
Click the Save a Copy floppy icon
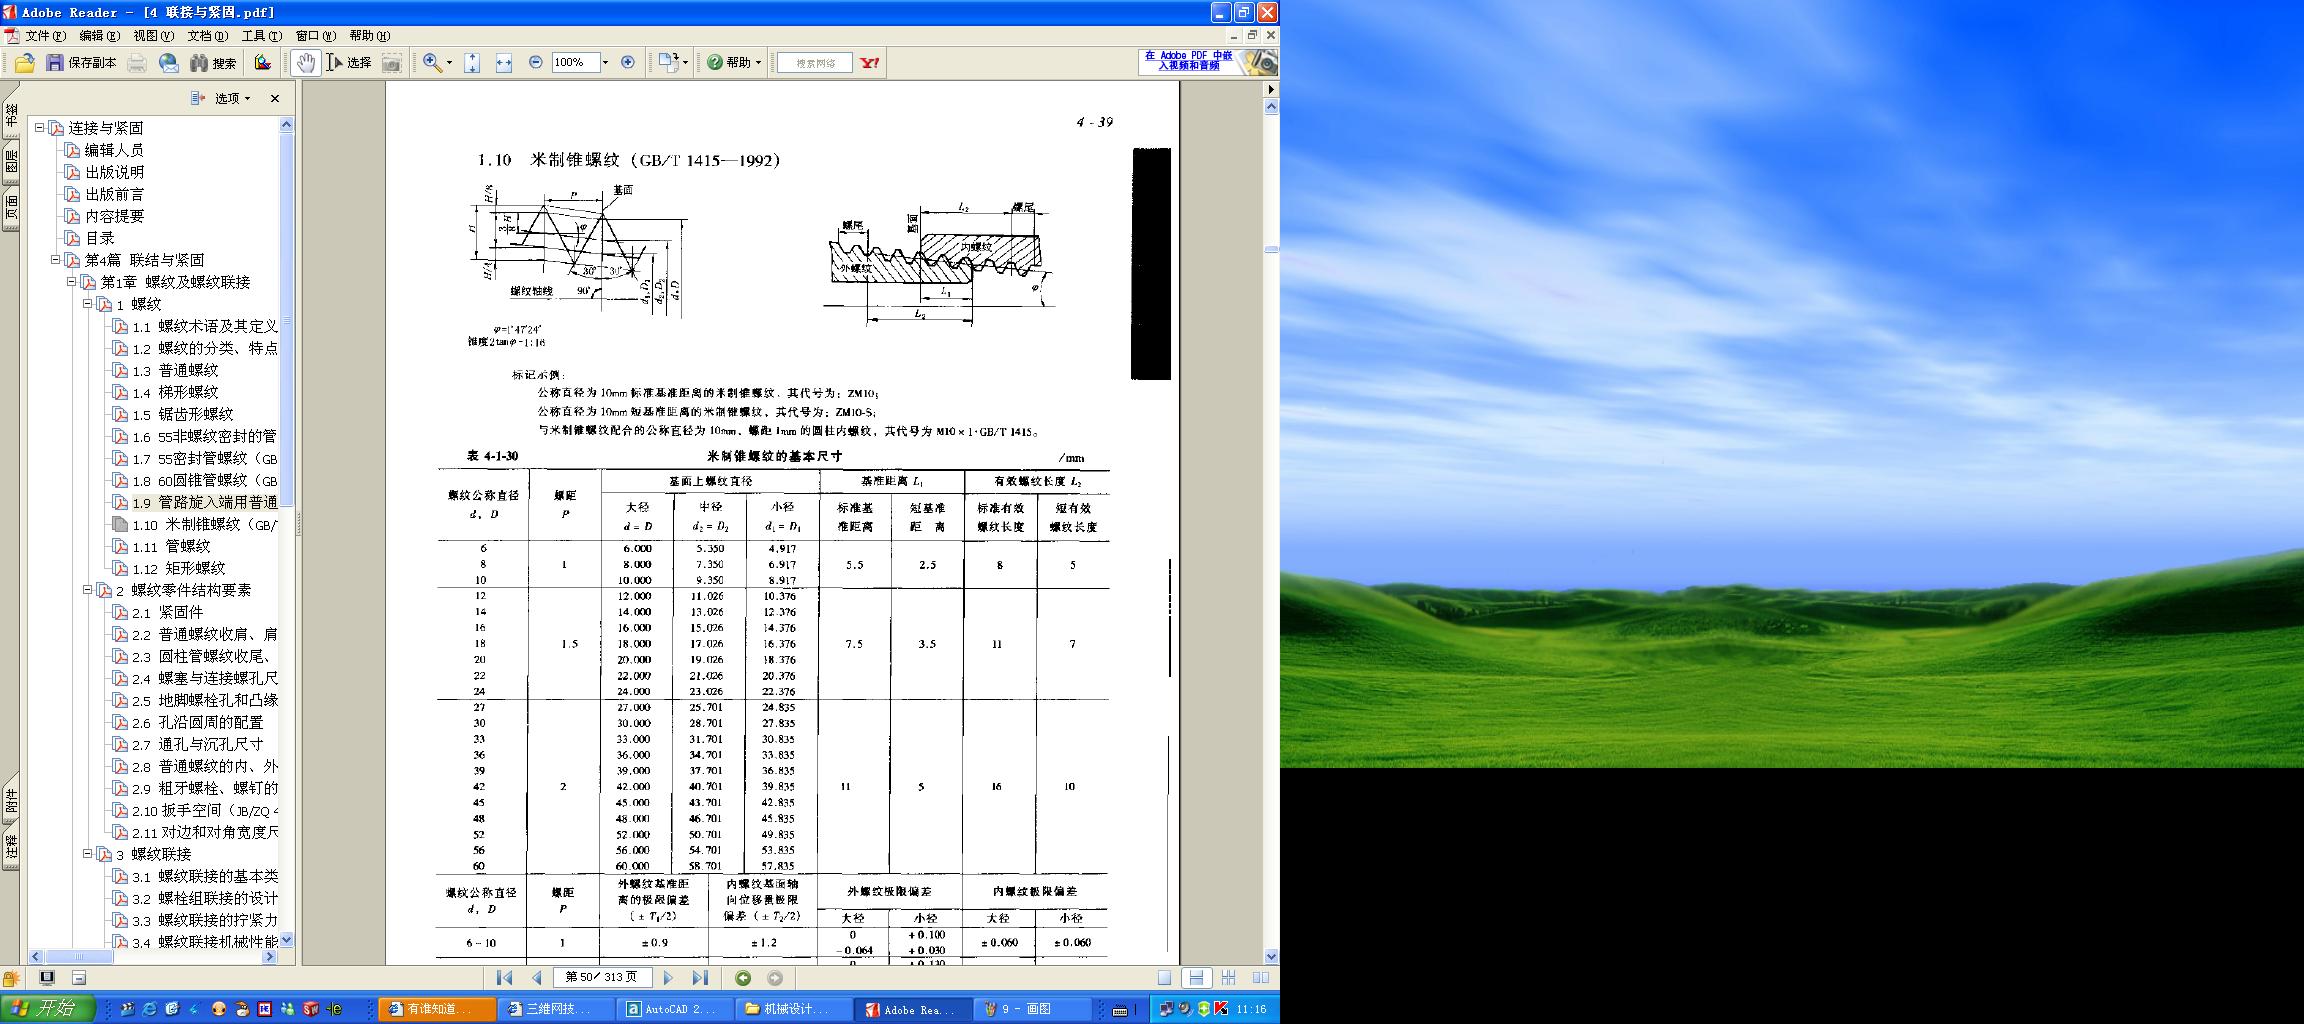[x=55, y=63]
